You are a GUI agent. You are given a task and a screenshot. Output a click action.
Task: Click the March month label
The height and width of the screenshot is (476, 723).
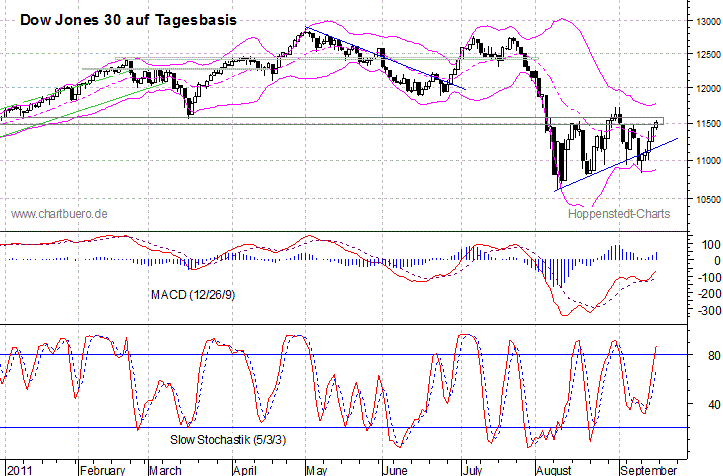165,470
